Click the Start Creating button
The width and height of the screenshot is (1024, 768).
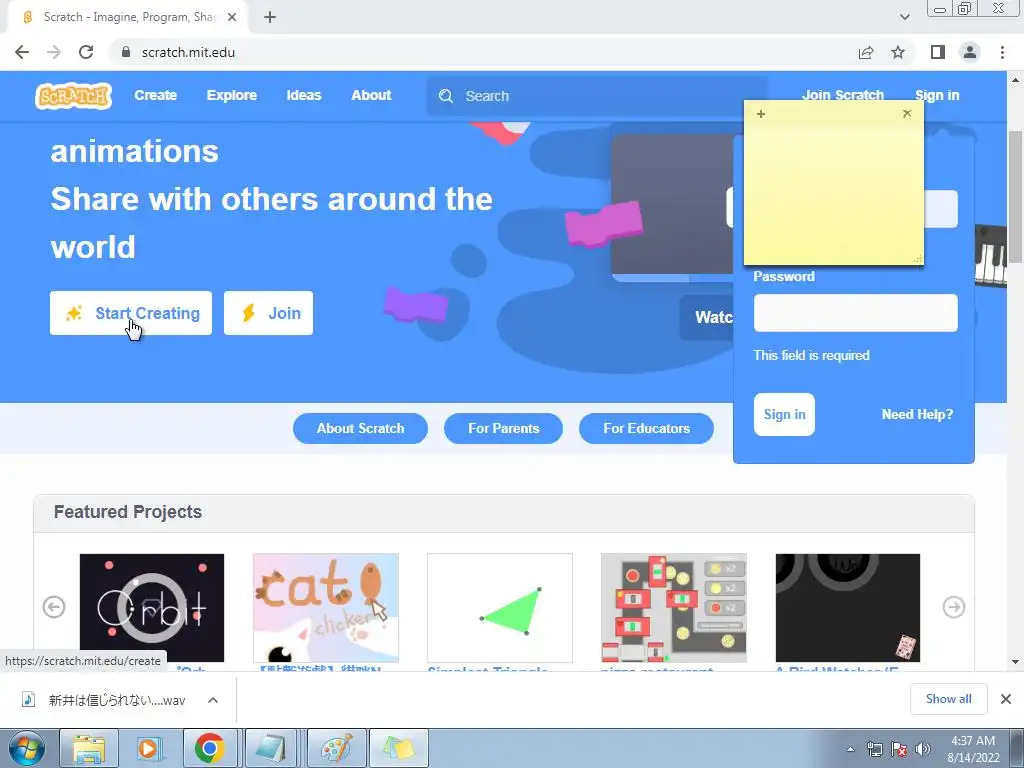point(131,313)
